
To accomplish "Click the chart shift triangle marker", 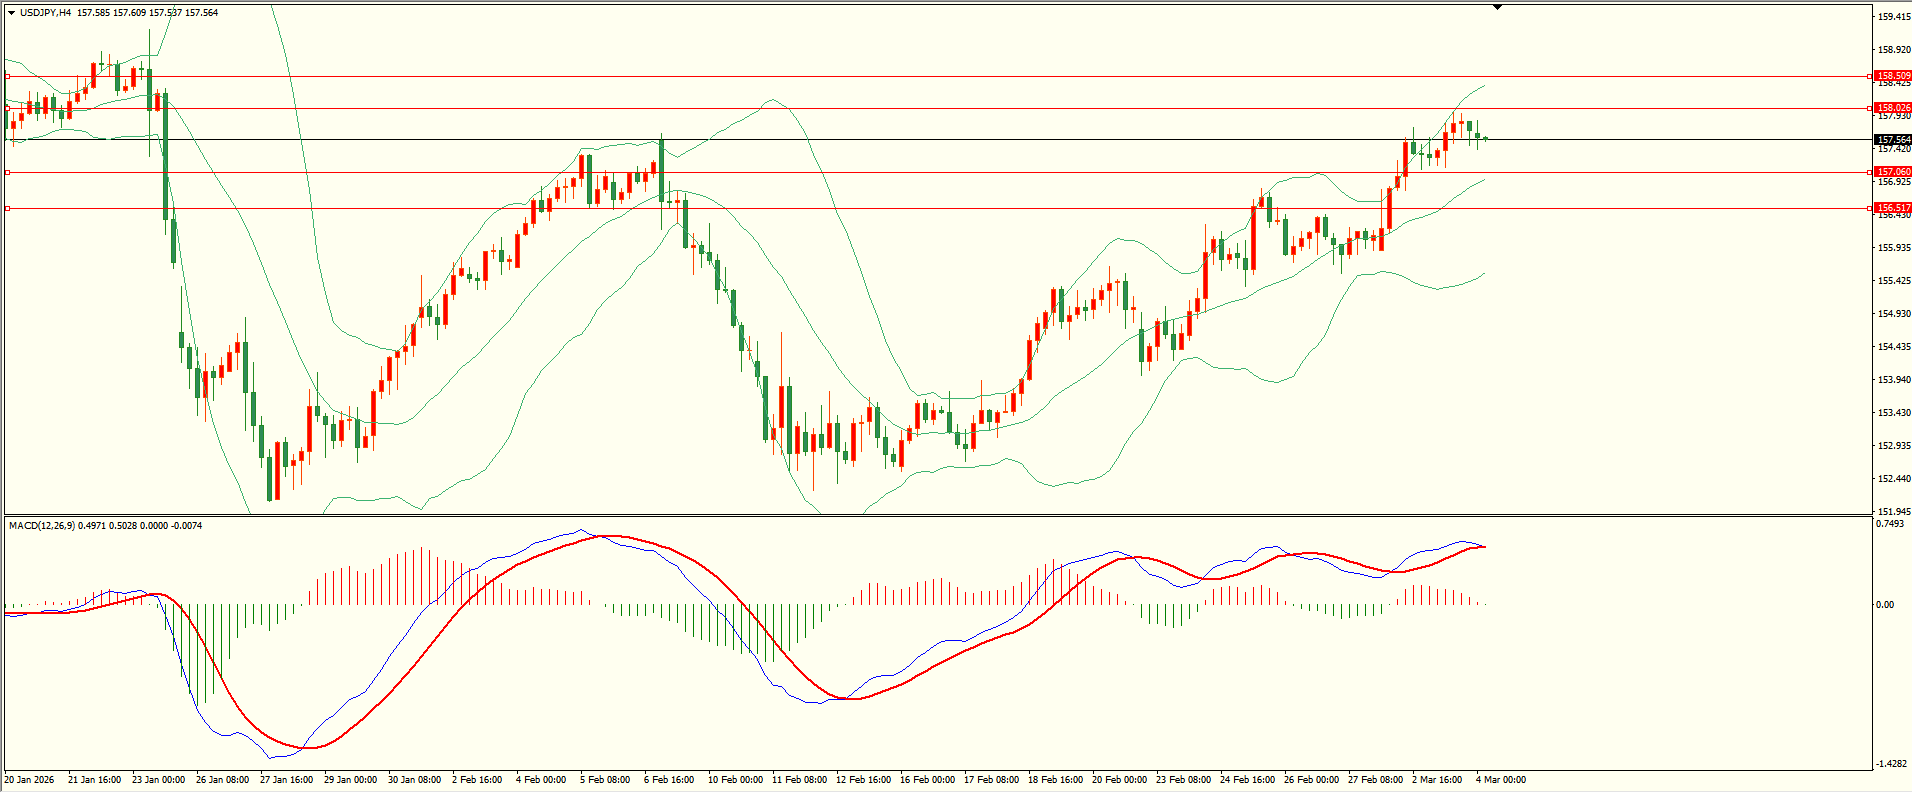I will coord(1497,7).
